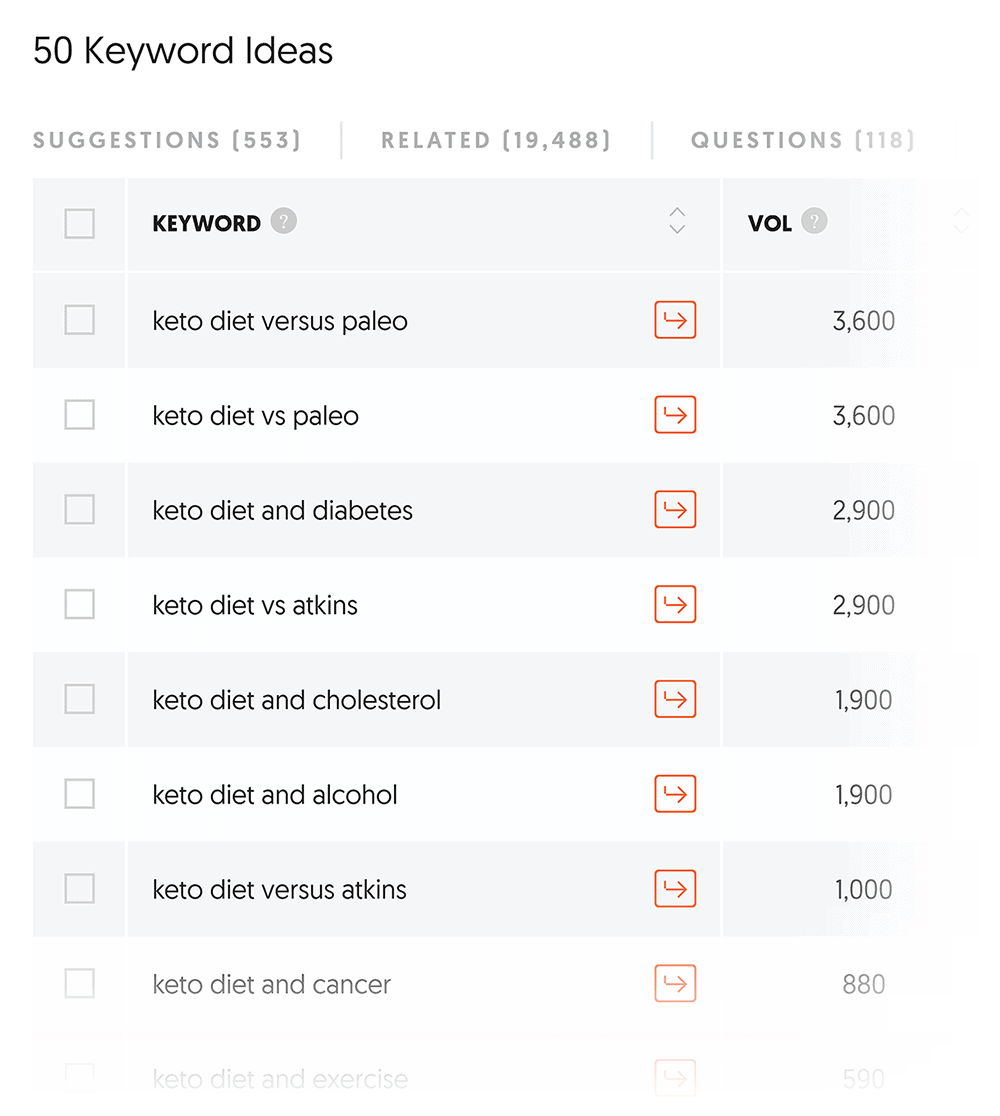Screen dimensions: 1000x1116
Task: Open arrow icon for keto diet versus atkins
Action: coord(675,889)
